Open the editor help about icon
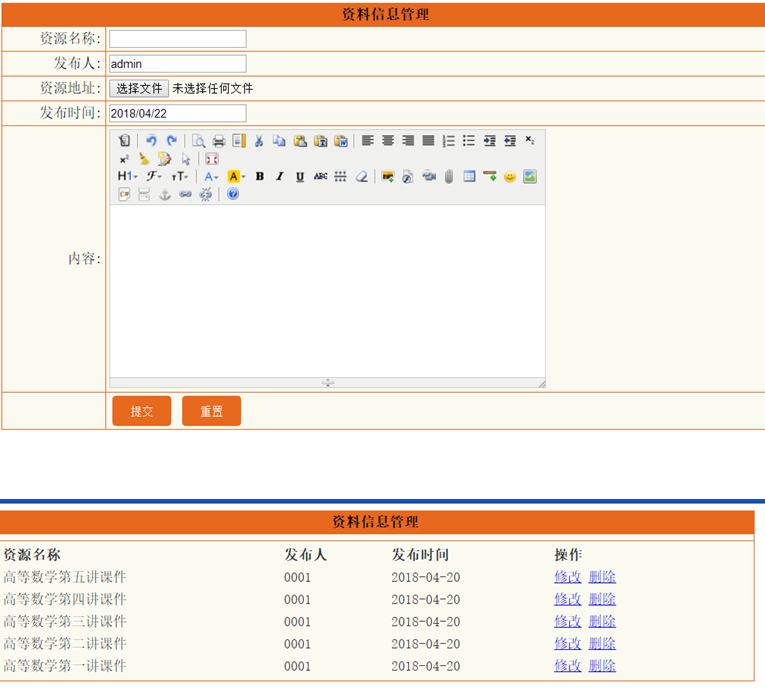765x692 pixels. click(233, 194)
